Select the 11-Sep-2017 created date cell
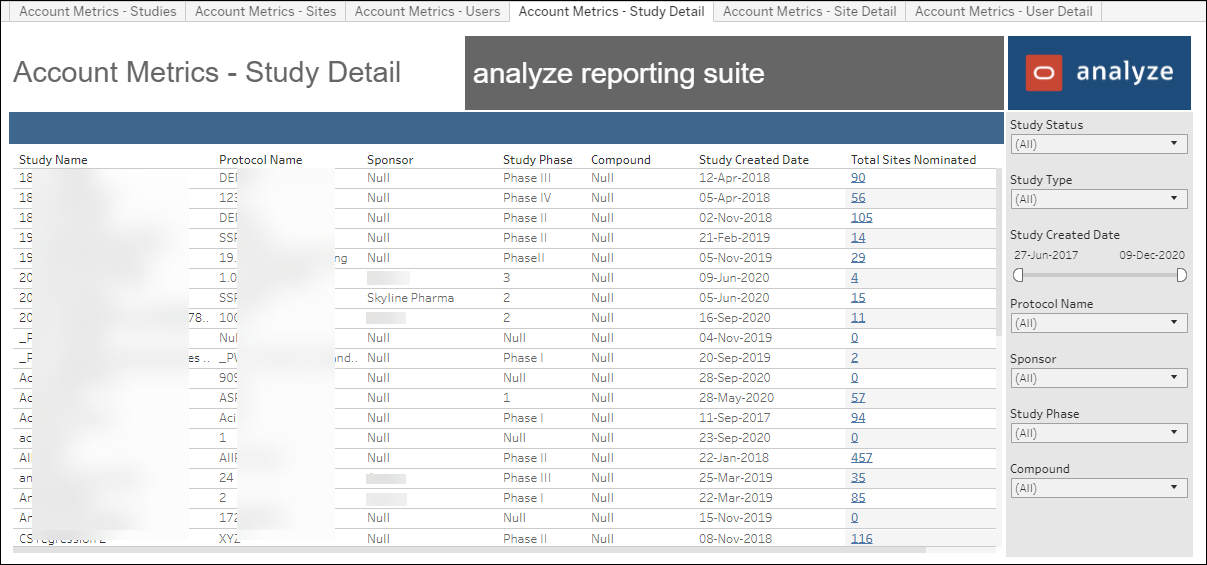This screenshot has width=1207, height=565. (x=735, y=418)
